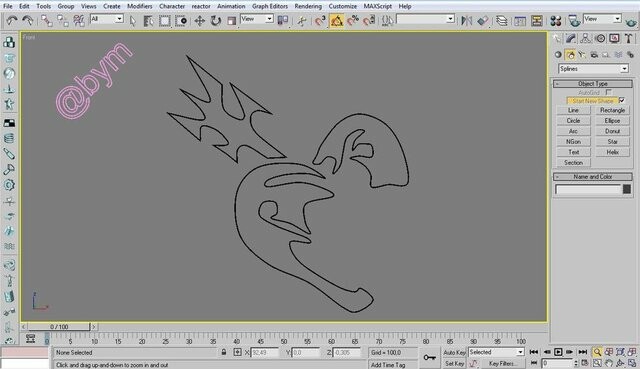Open the named selection sets dropdown

pyautogui.click(x=450, y=19)
